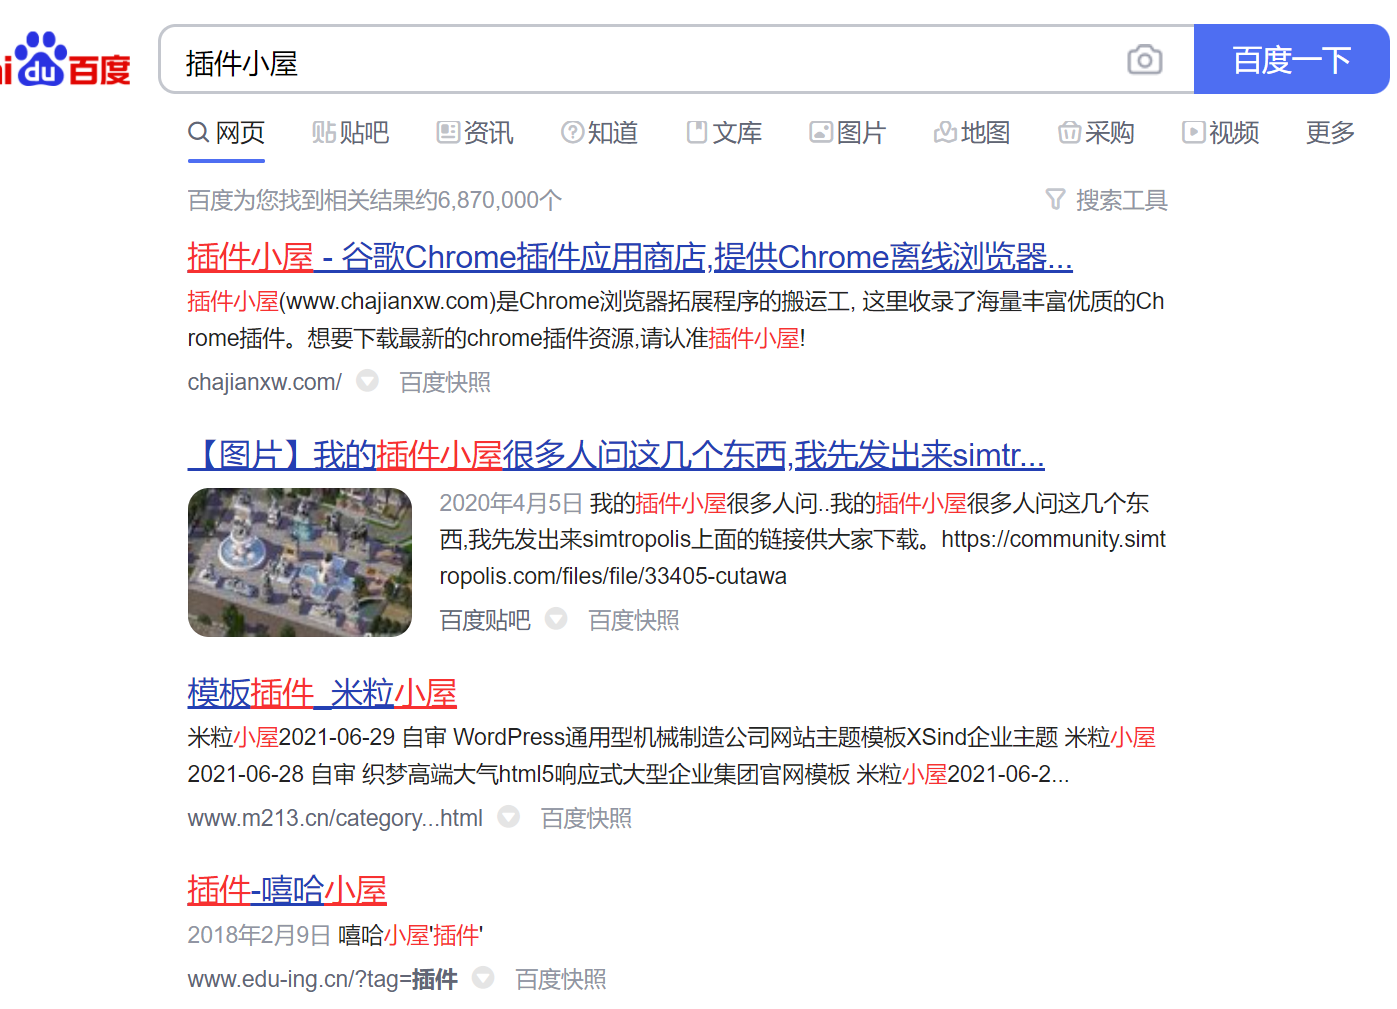The width and height of the screenshot is (1397, 1009).
Task: Click the search tools filter icon
Action: coord(1055,199)
